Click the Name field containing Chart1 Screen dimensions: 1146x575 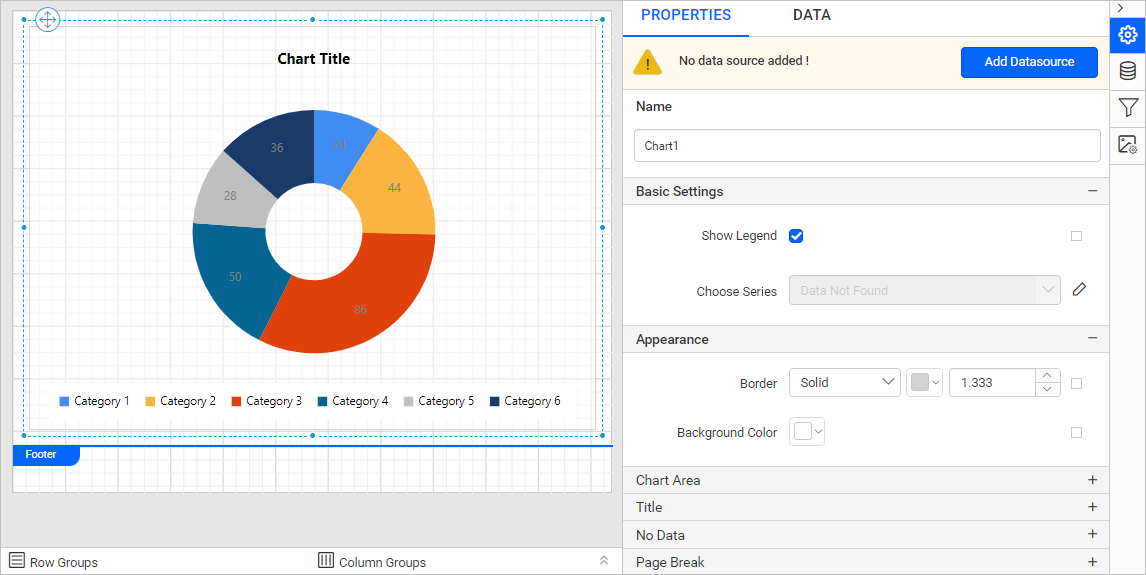pyautogui.click(x=867, y=145)
